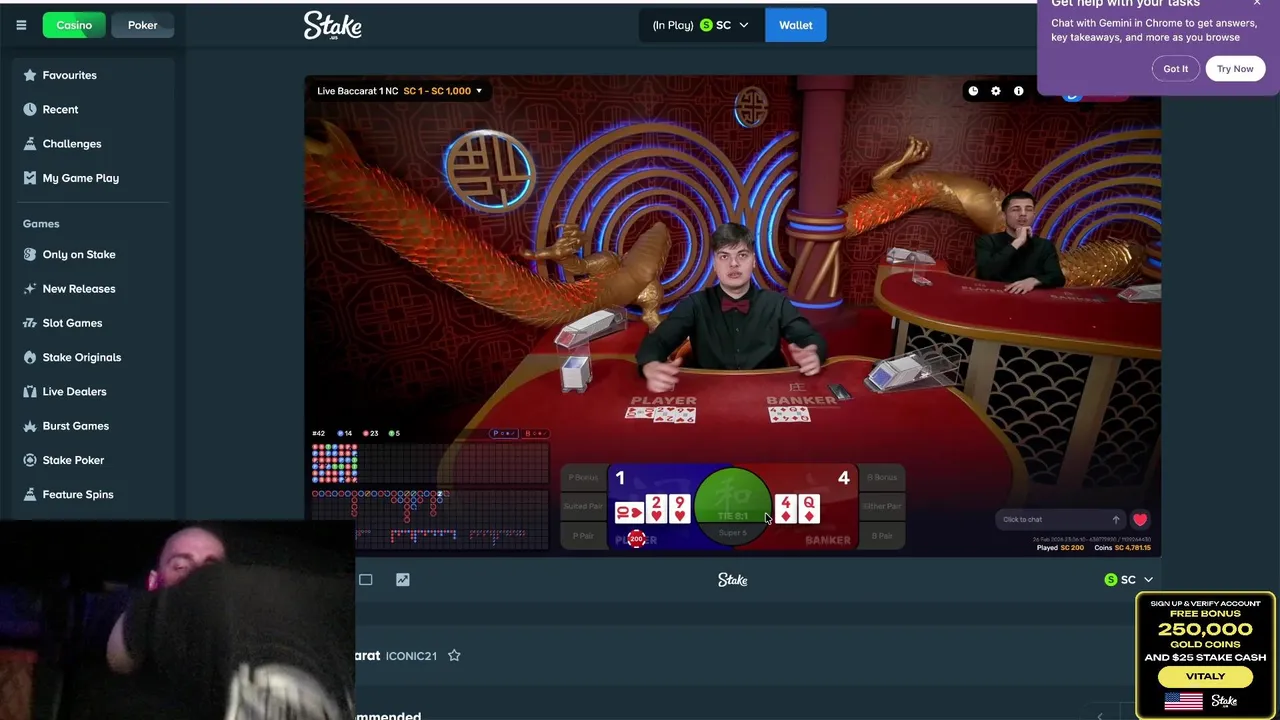The image size is (1280, 720).
Task: Click the 200 chip on Player
Action: point(636,539)
